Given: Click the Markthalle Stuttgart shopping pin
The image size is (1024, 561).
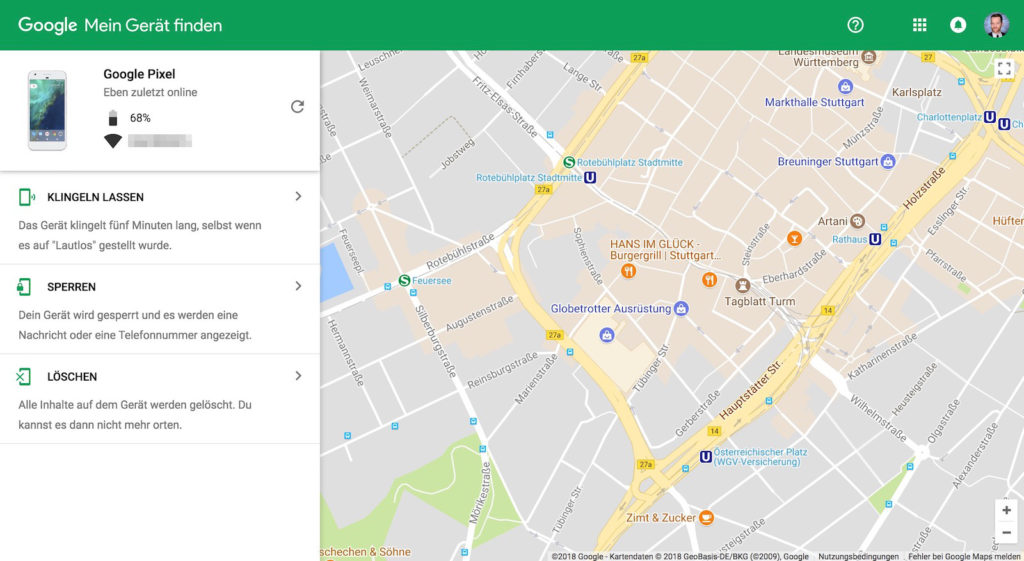Looking at the screenshot, I should pos(845,86).
